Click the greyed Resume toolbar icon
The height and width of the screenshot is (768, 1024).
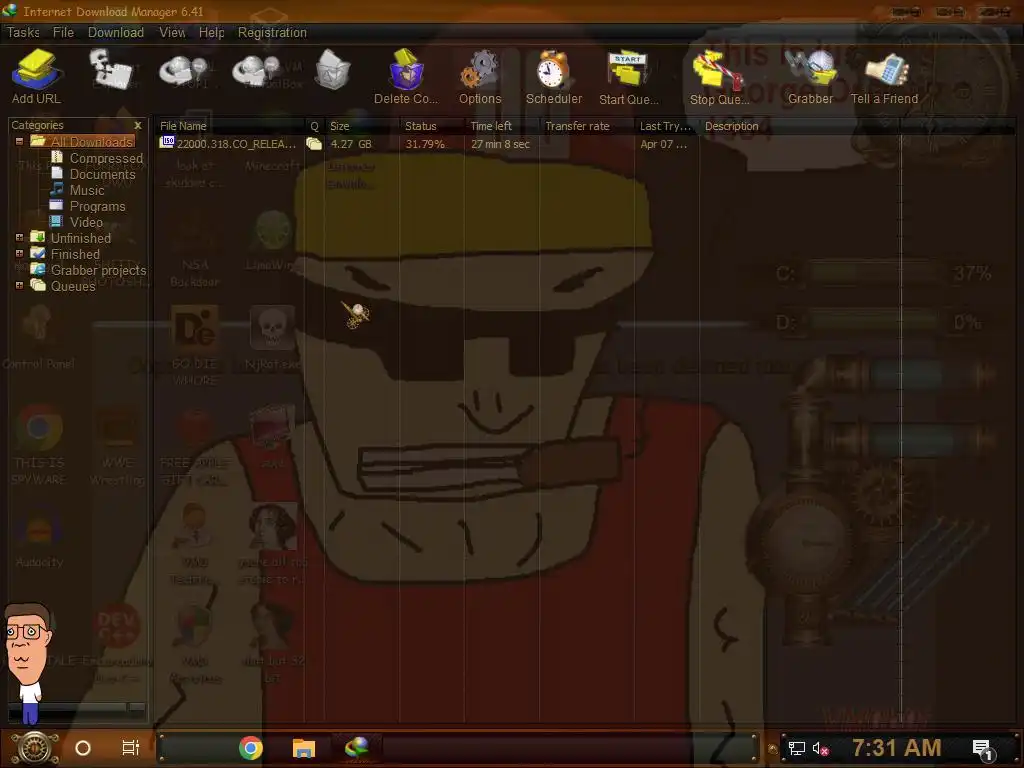(x=111, y=69)
